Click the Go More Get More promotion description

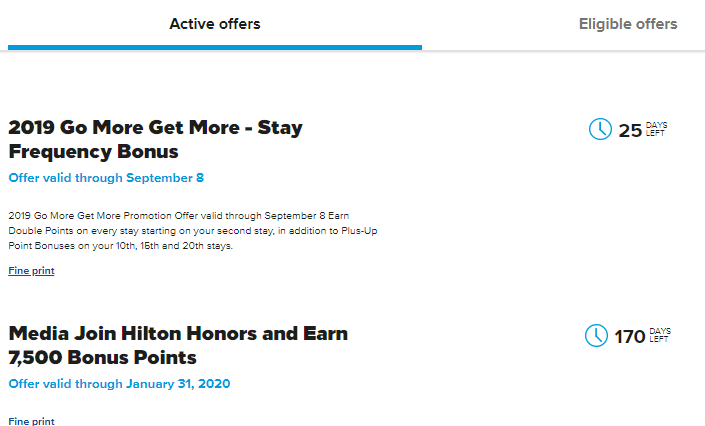(193, 231)
